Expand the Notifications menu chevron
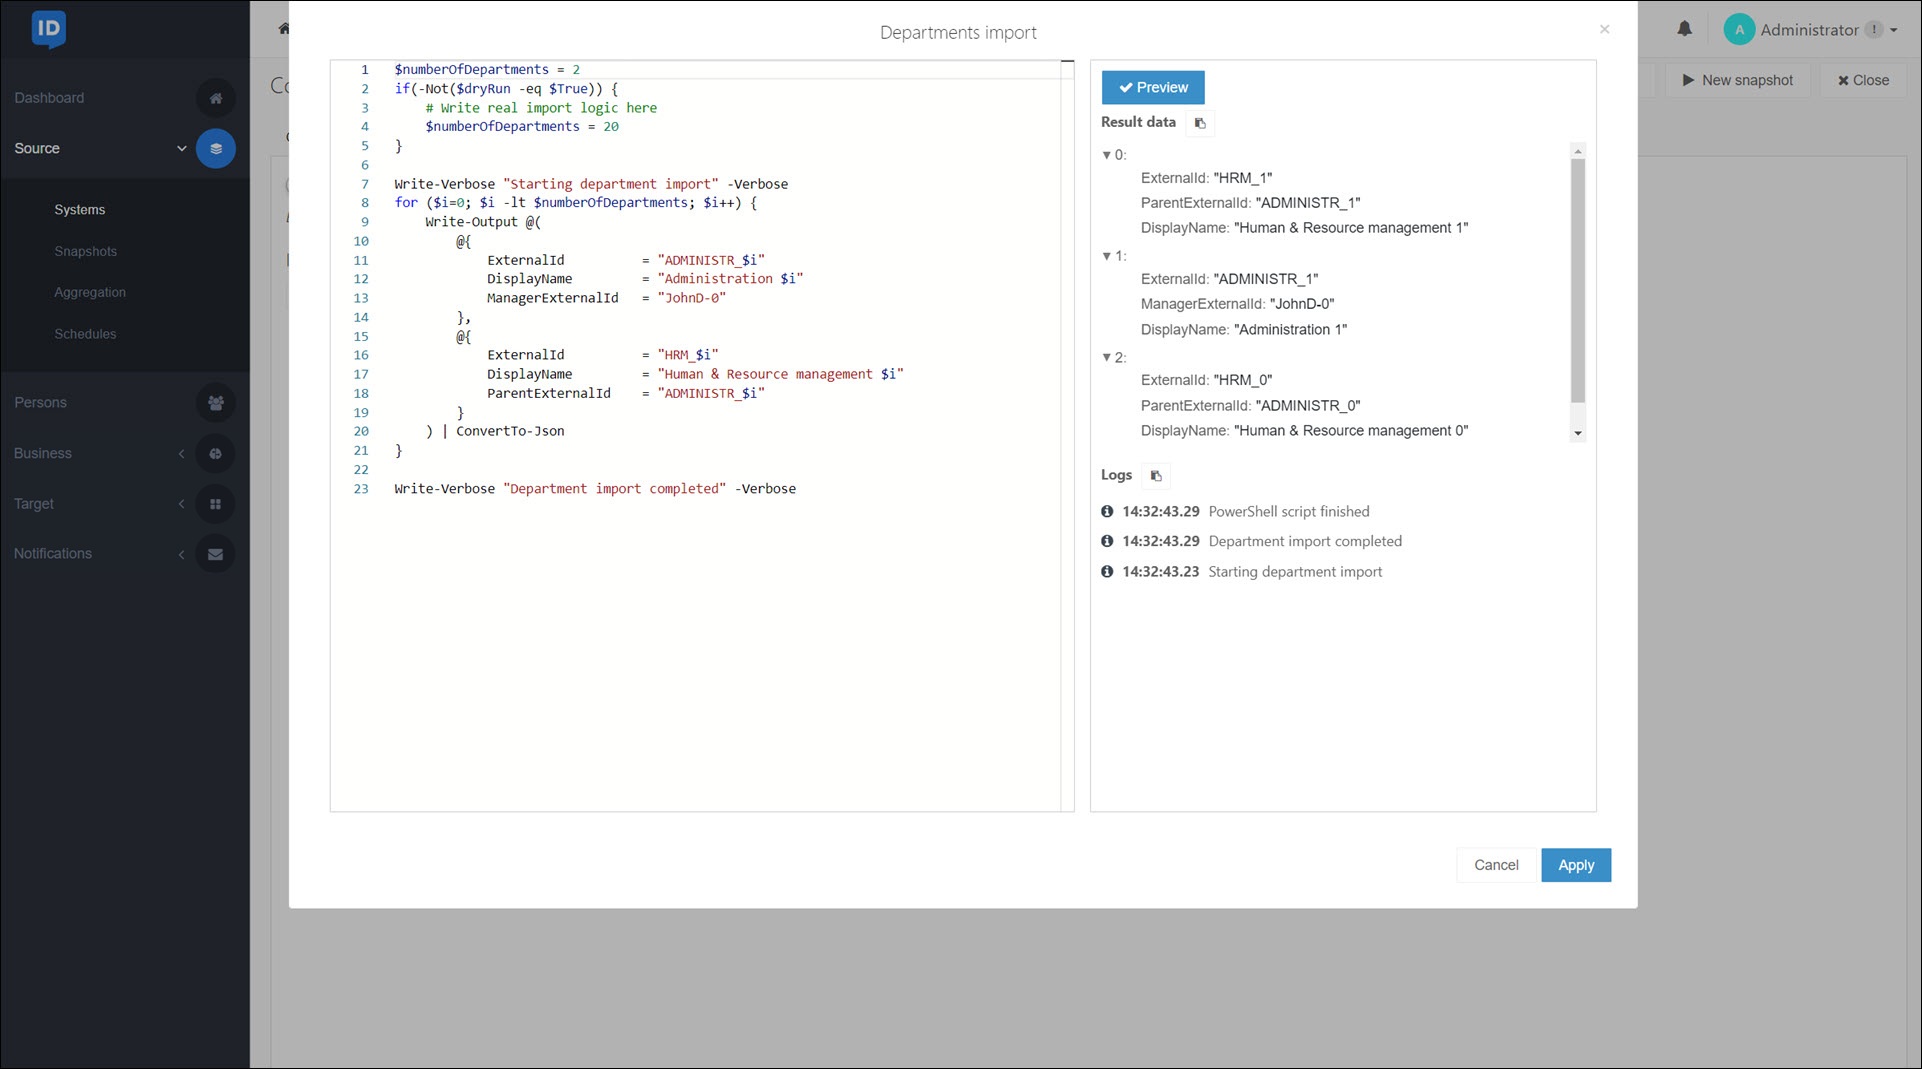The height and width of the screenshot is (1069, 1922). [181, 554]
